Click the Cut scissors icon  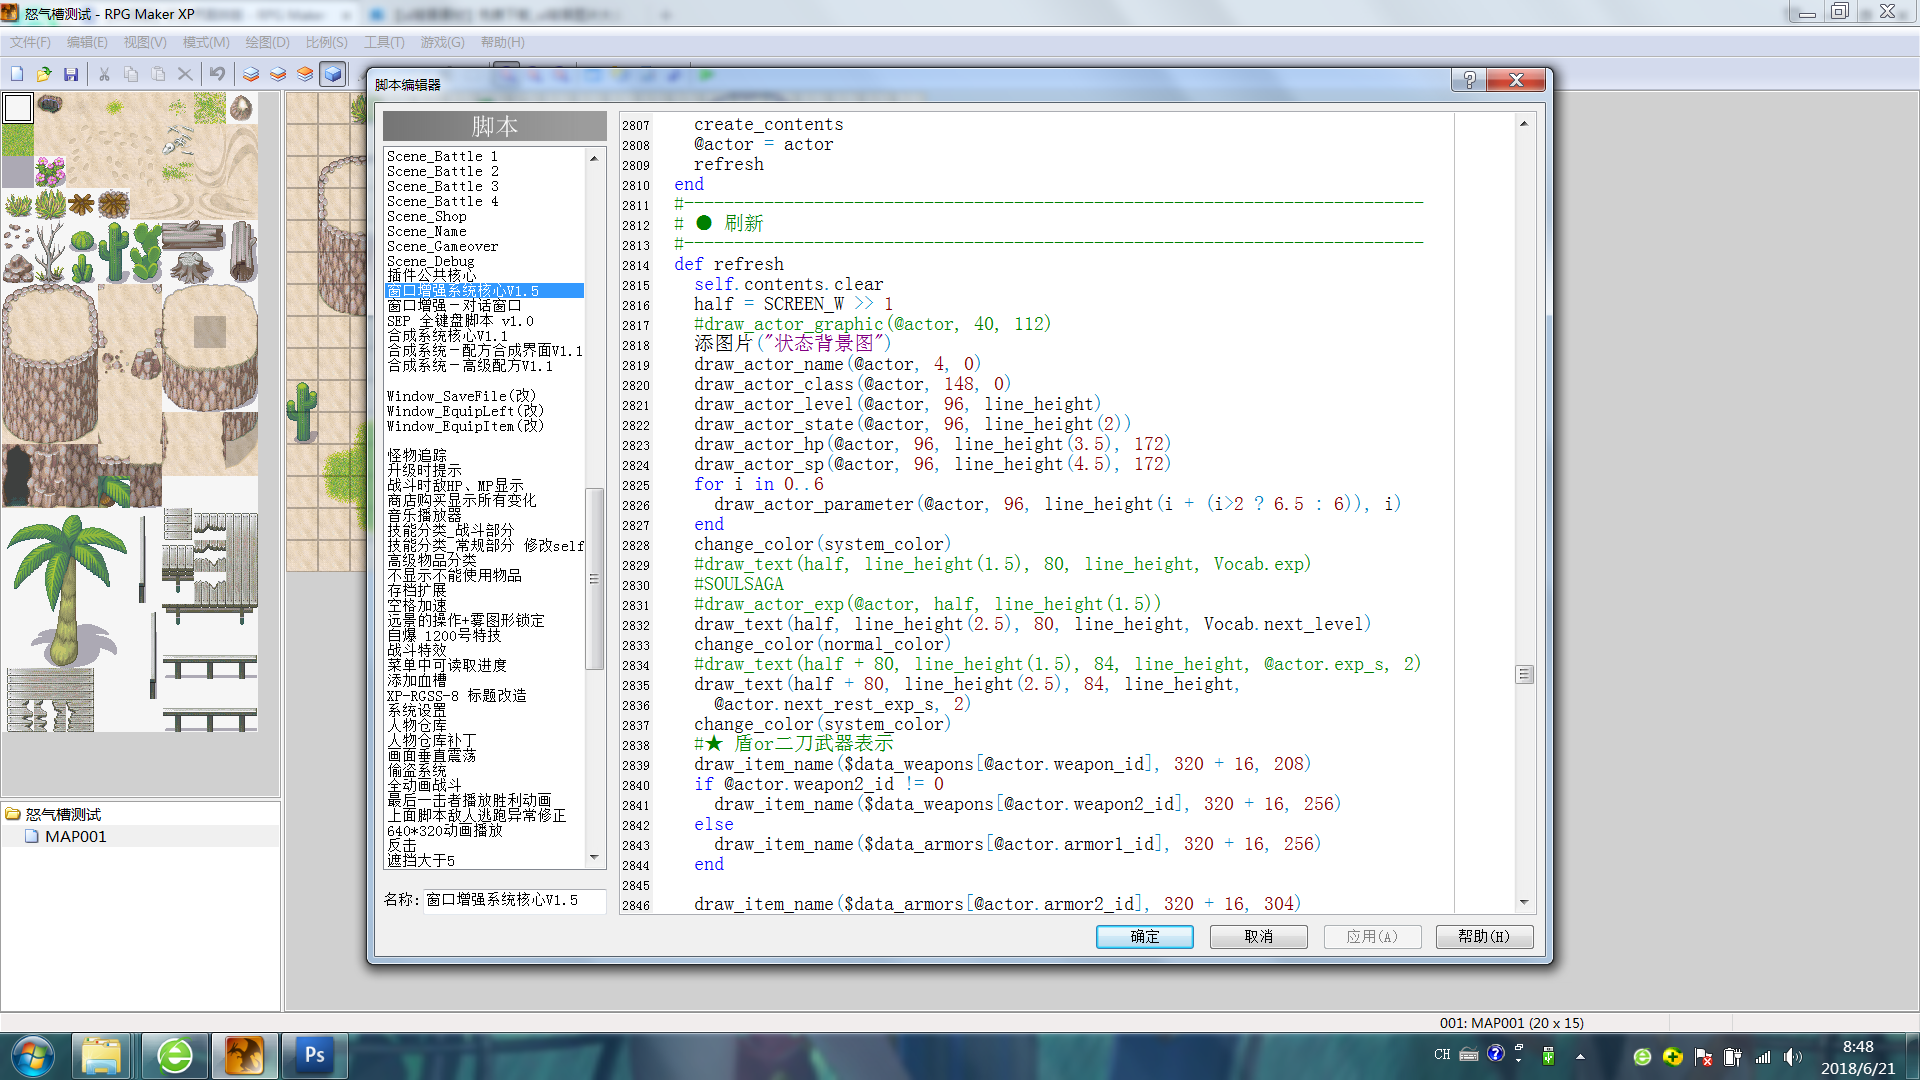click(104, 74)
